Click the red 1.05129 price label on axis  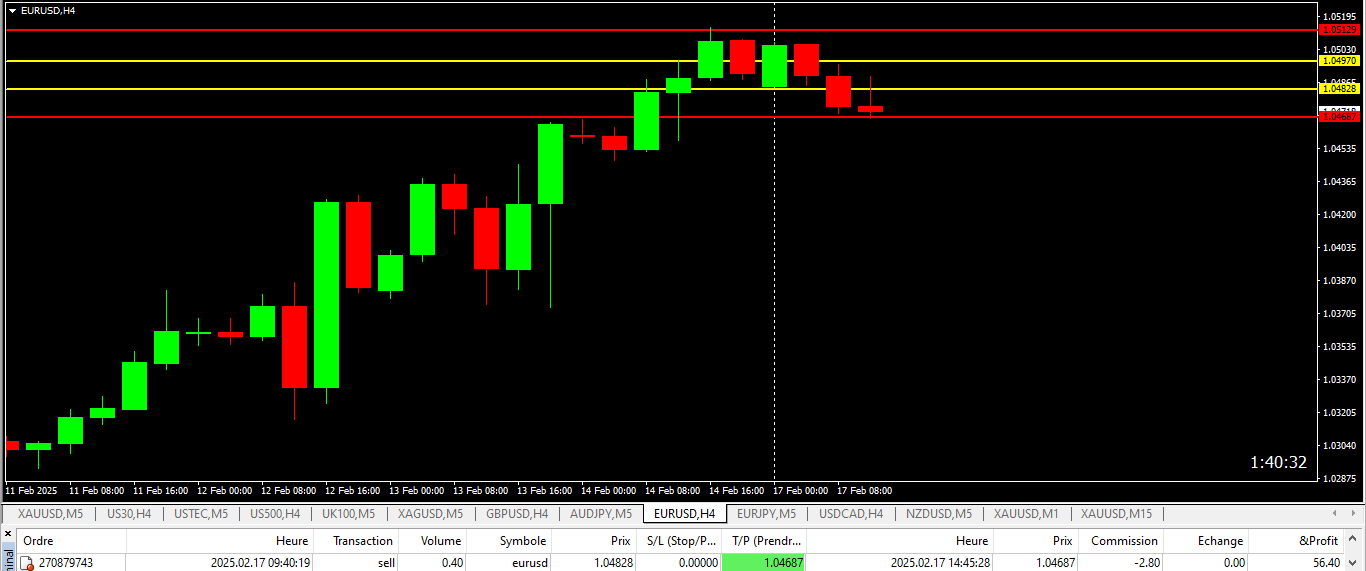(1340, 30)
